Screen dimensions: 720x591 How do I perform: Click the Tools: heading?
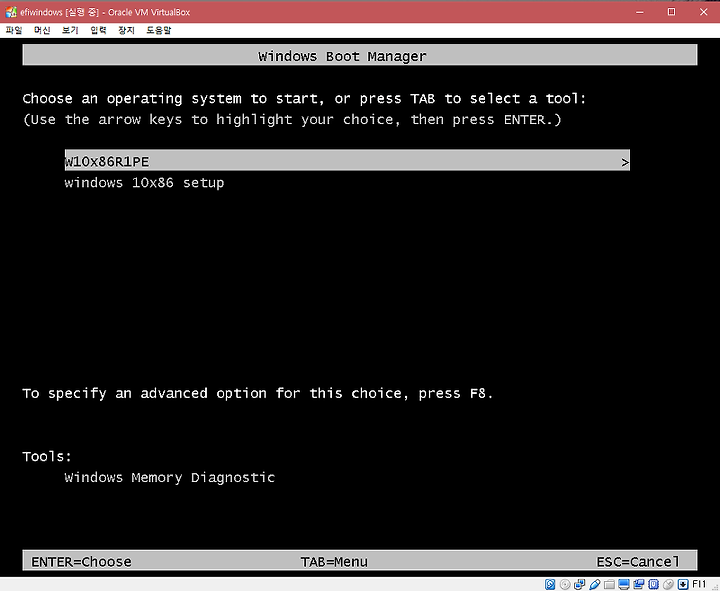[47, 456]
